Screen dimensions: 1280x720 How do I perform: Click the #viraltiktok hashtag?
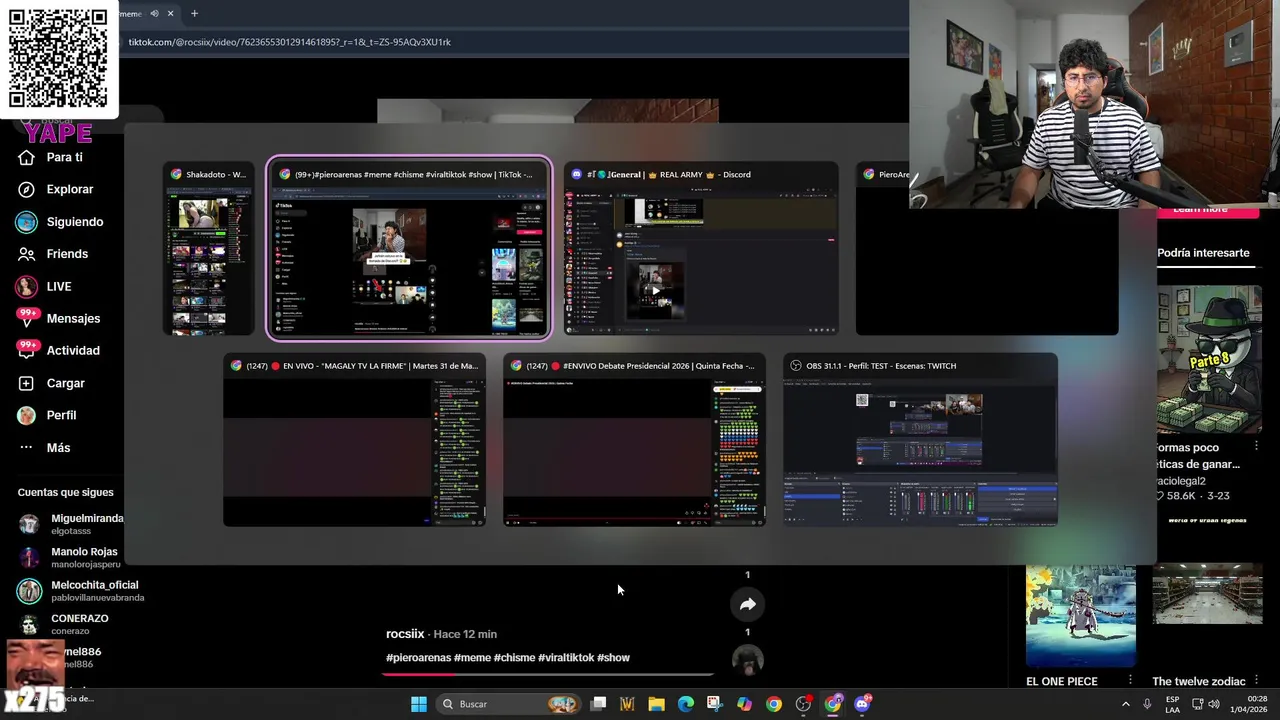click(x=566, y=658)
